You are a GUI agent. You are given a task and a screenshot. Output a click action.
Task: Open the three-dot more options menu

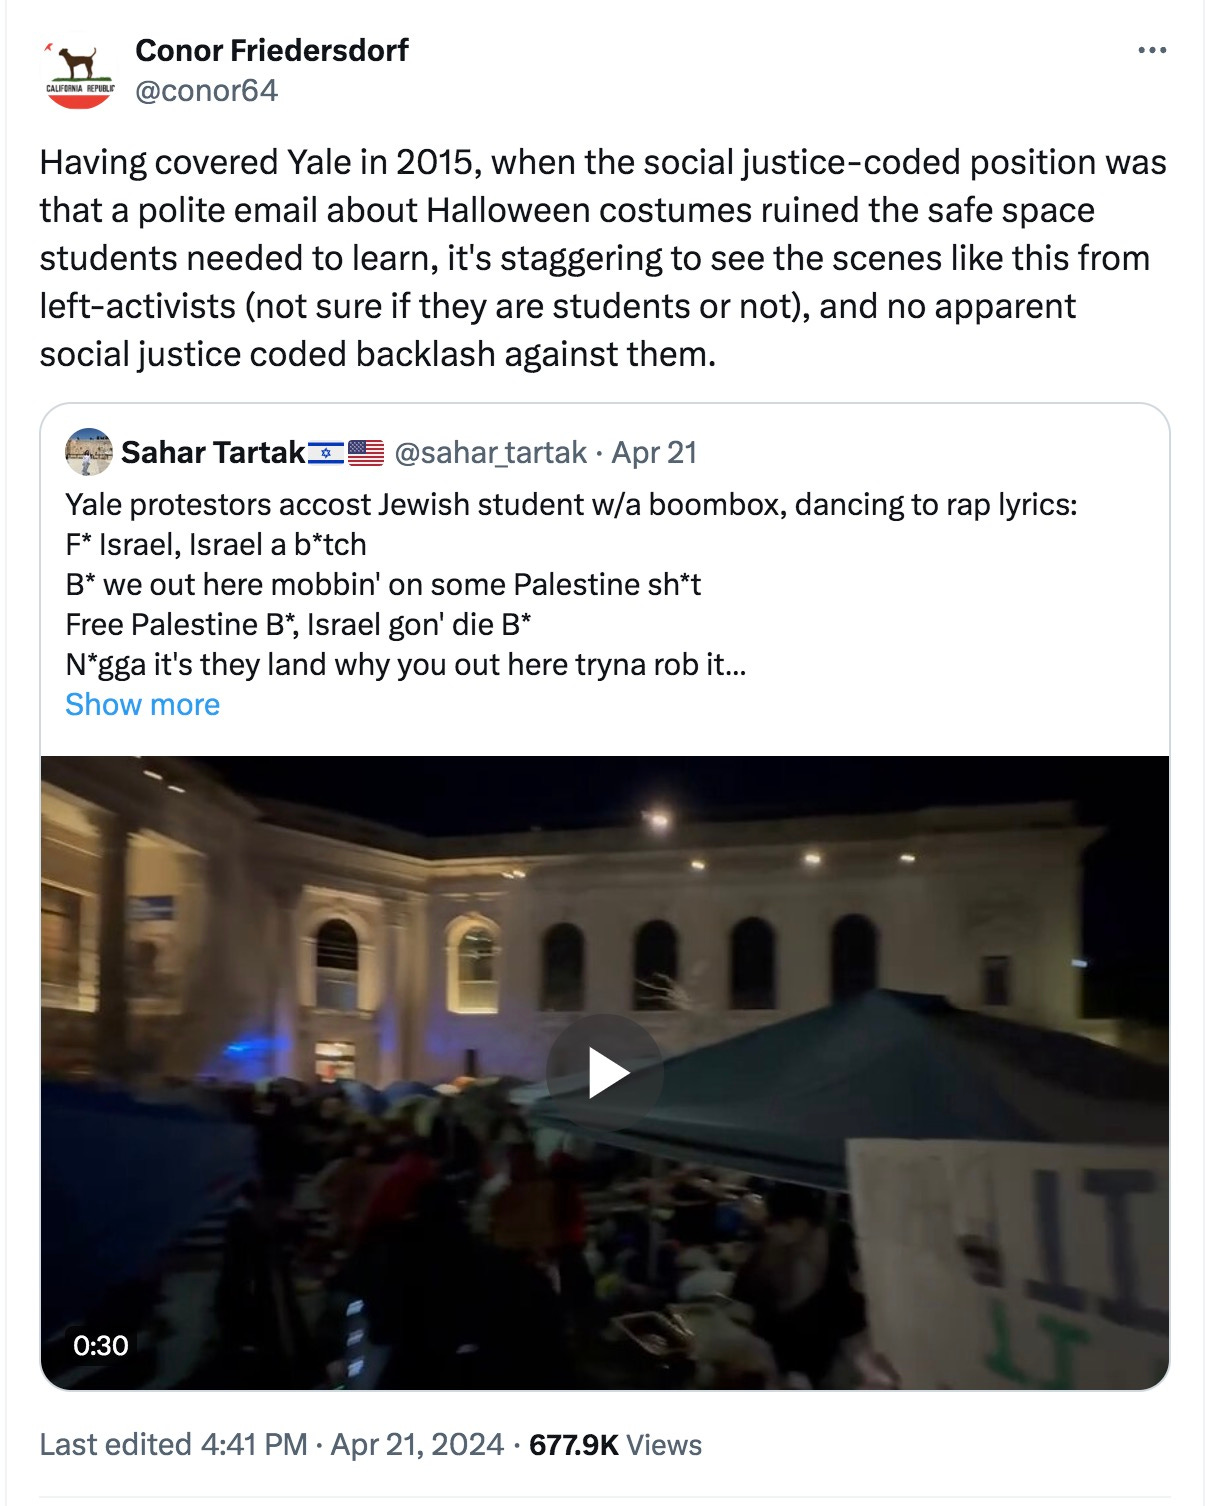(x=1152, y=50)
